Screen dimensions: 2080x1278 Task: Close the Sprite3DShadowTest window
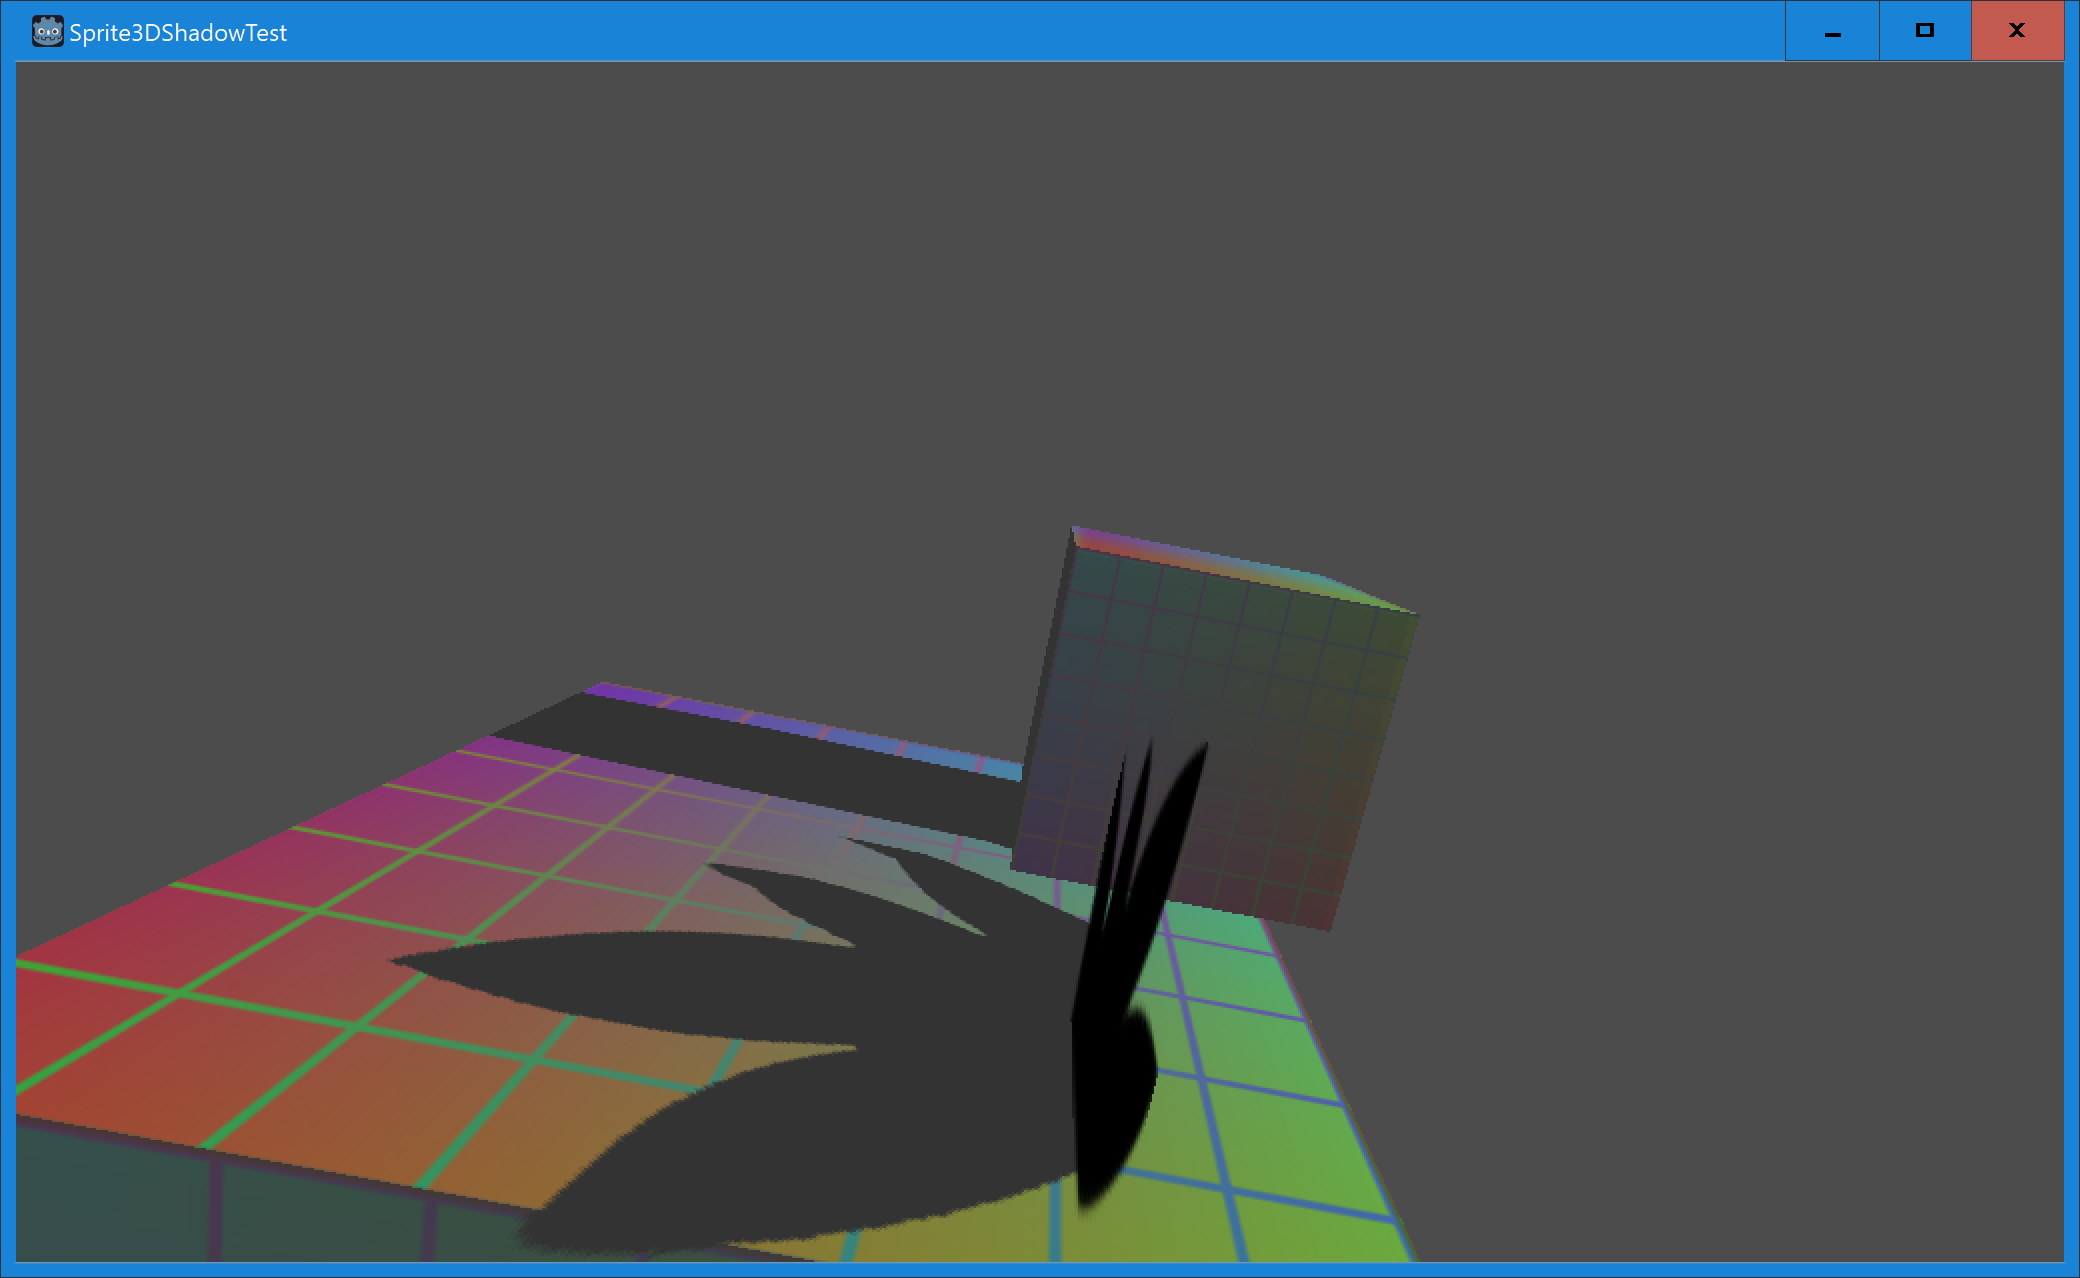tap(2016, 32)
